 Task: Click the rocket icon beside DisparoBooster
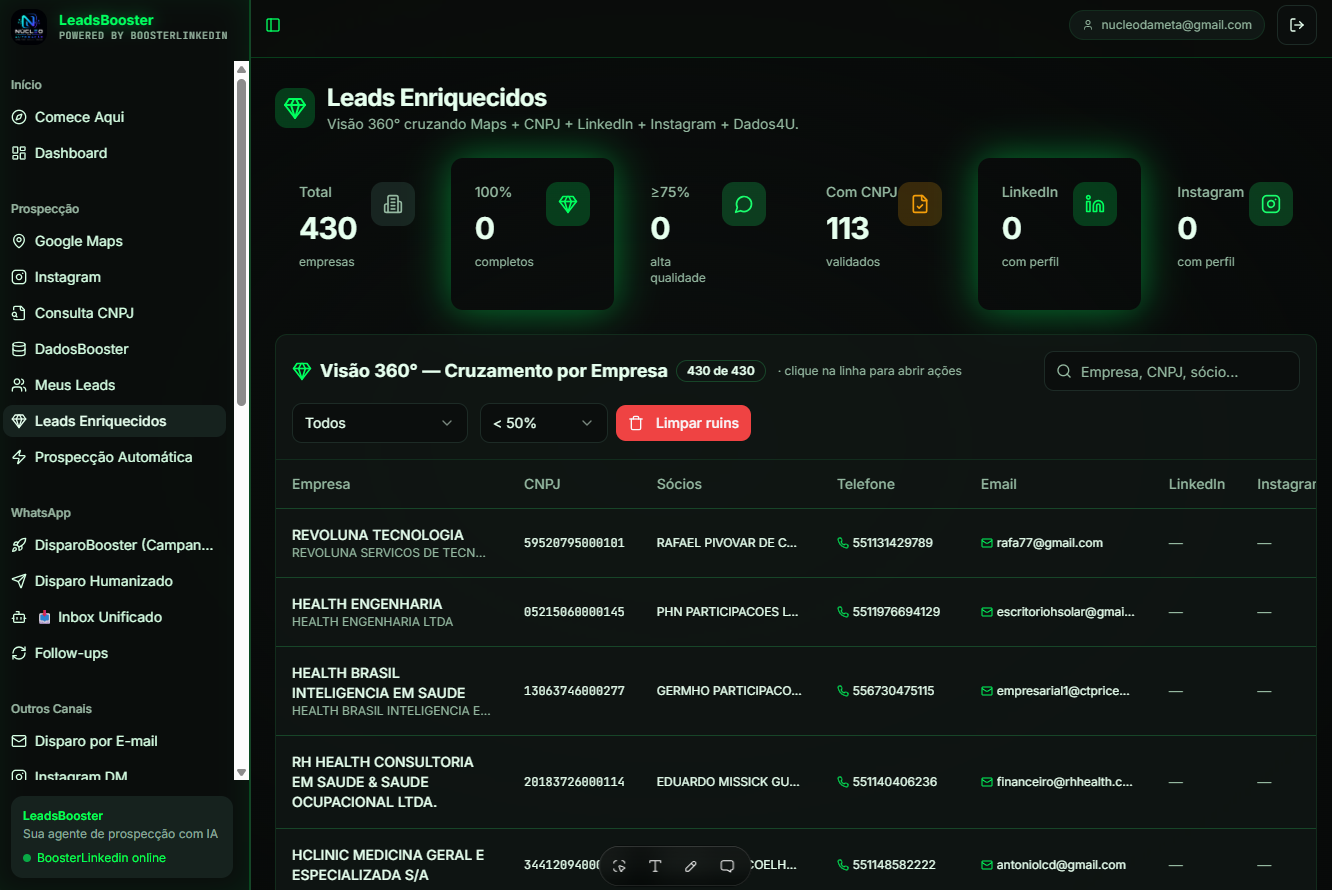(18, 545)
